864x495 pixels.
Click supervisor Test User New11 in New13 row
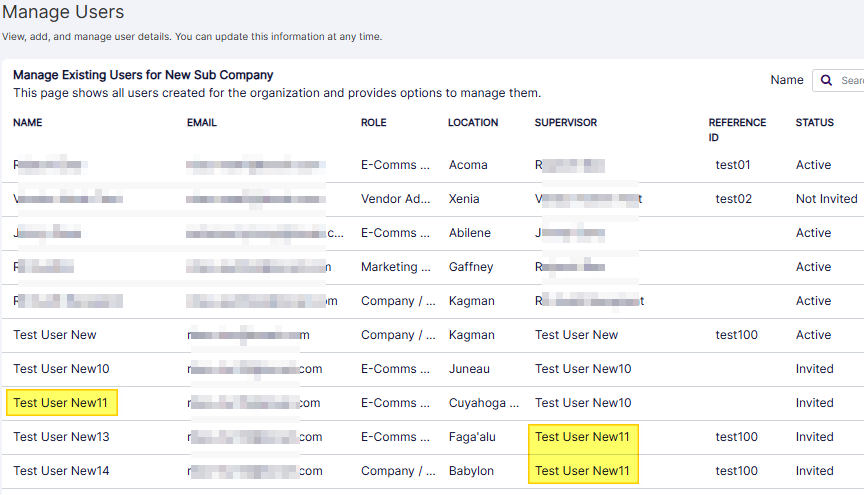pyautogui.click(x=582, y=437)
